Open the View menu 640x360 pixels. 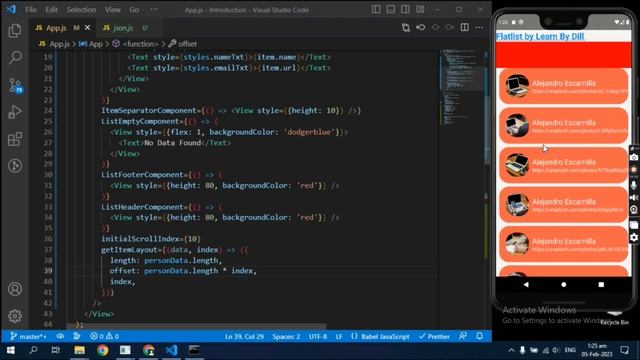tap(113, 10)
